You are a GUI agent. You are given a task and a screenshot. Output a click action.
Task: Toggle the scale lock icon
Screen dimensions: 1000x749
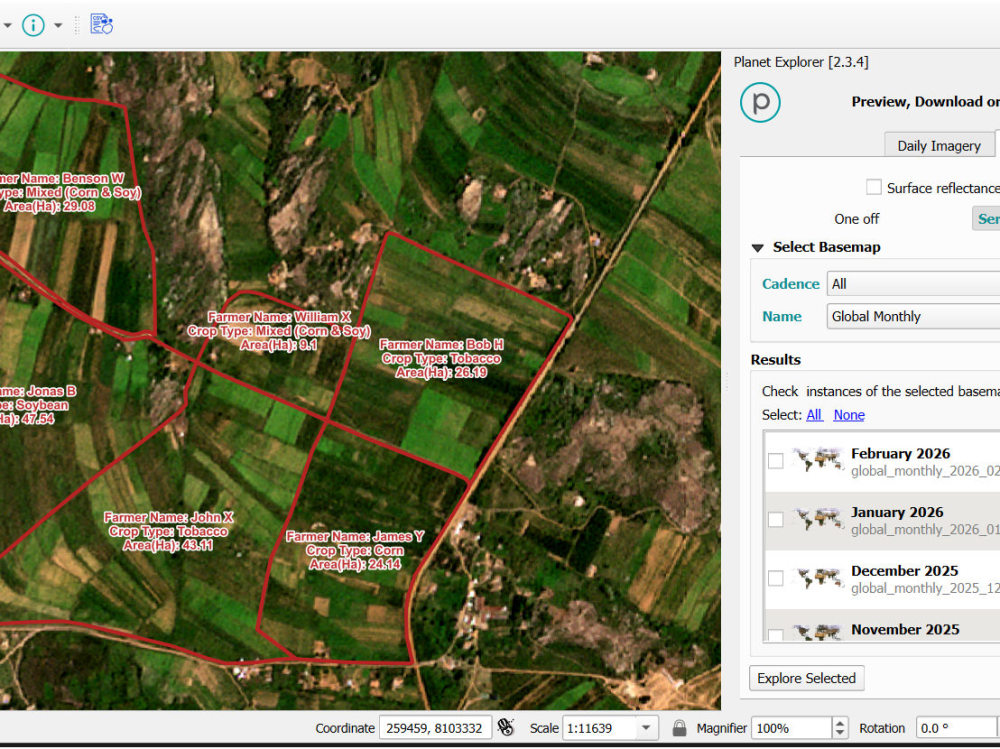(x=679, y=727)
